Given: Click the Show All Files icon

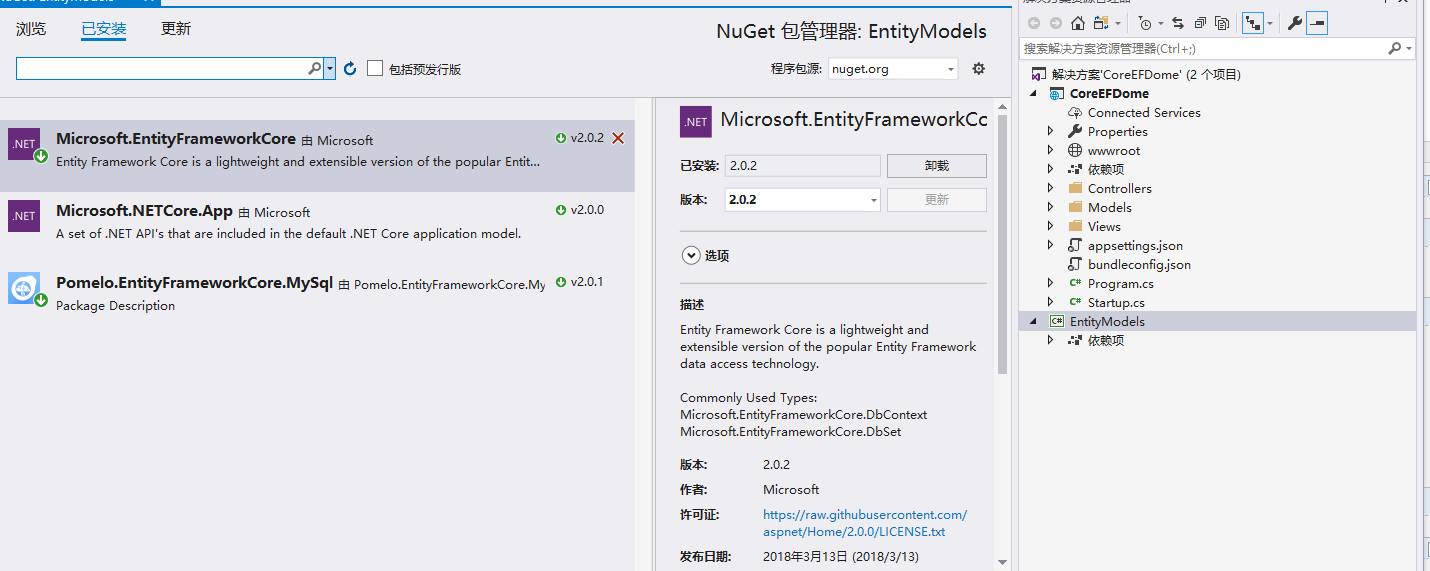Looking at the screenshot, I should pyautogui.click(x=1221, y=23).
